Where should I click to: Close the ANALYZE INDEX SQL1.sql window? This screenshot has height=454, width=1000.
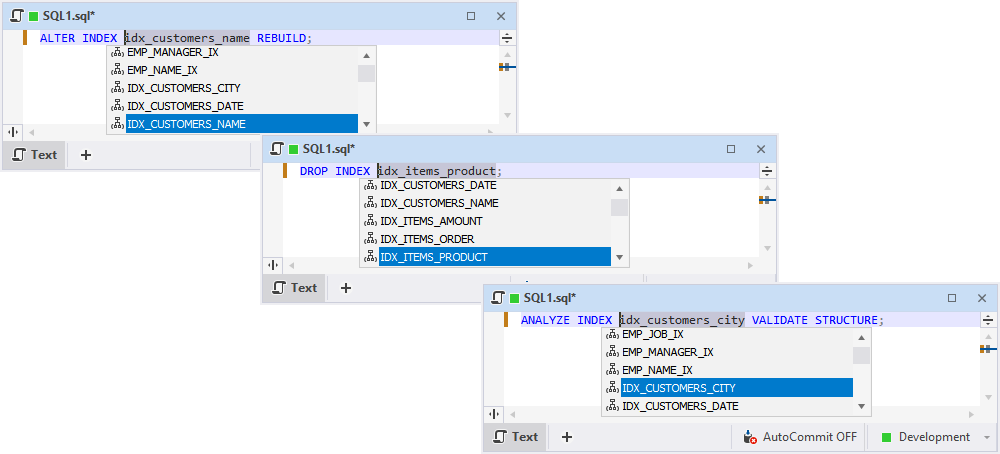[982, 298]
